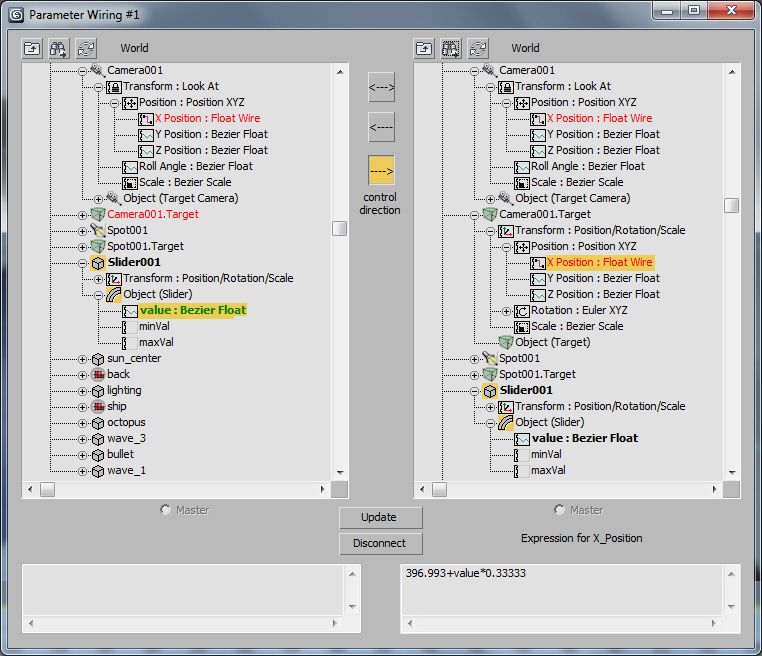Toggle the highlighted right-pointing control direction arrow

click(381, 170)
